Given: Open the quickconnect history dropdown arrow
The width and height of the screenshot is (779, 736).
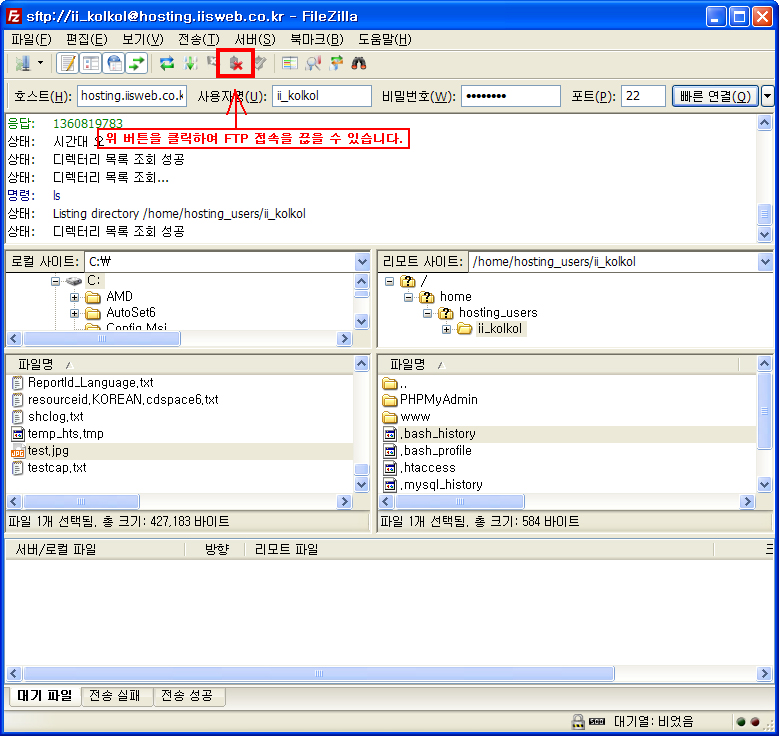Looking at the screenshot, I should pos(768,96).
